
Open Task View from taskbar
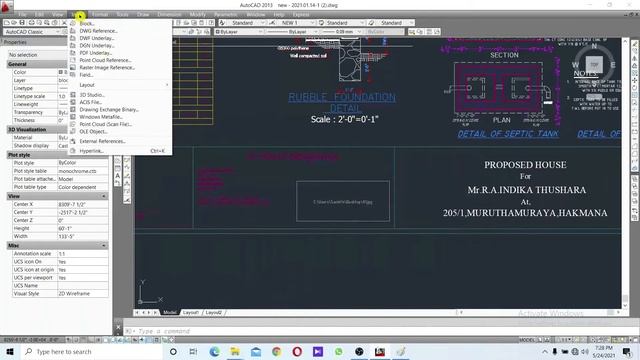point(193,351)
